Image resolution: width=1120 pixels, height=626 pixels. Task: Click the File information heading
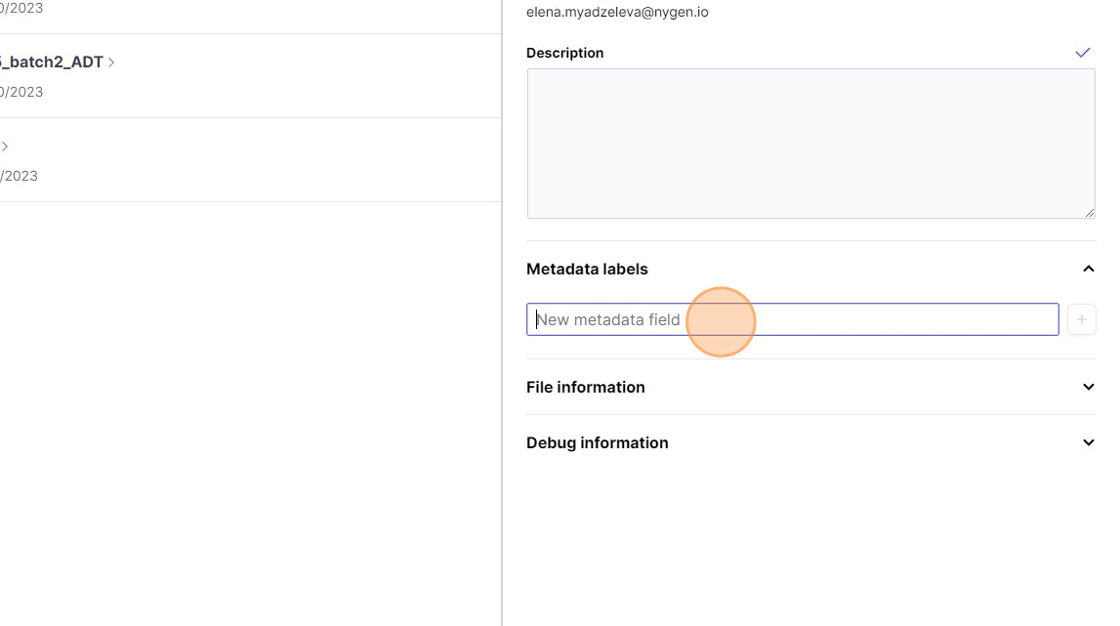[585, 387]
